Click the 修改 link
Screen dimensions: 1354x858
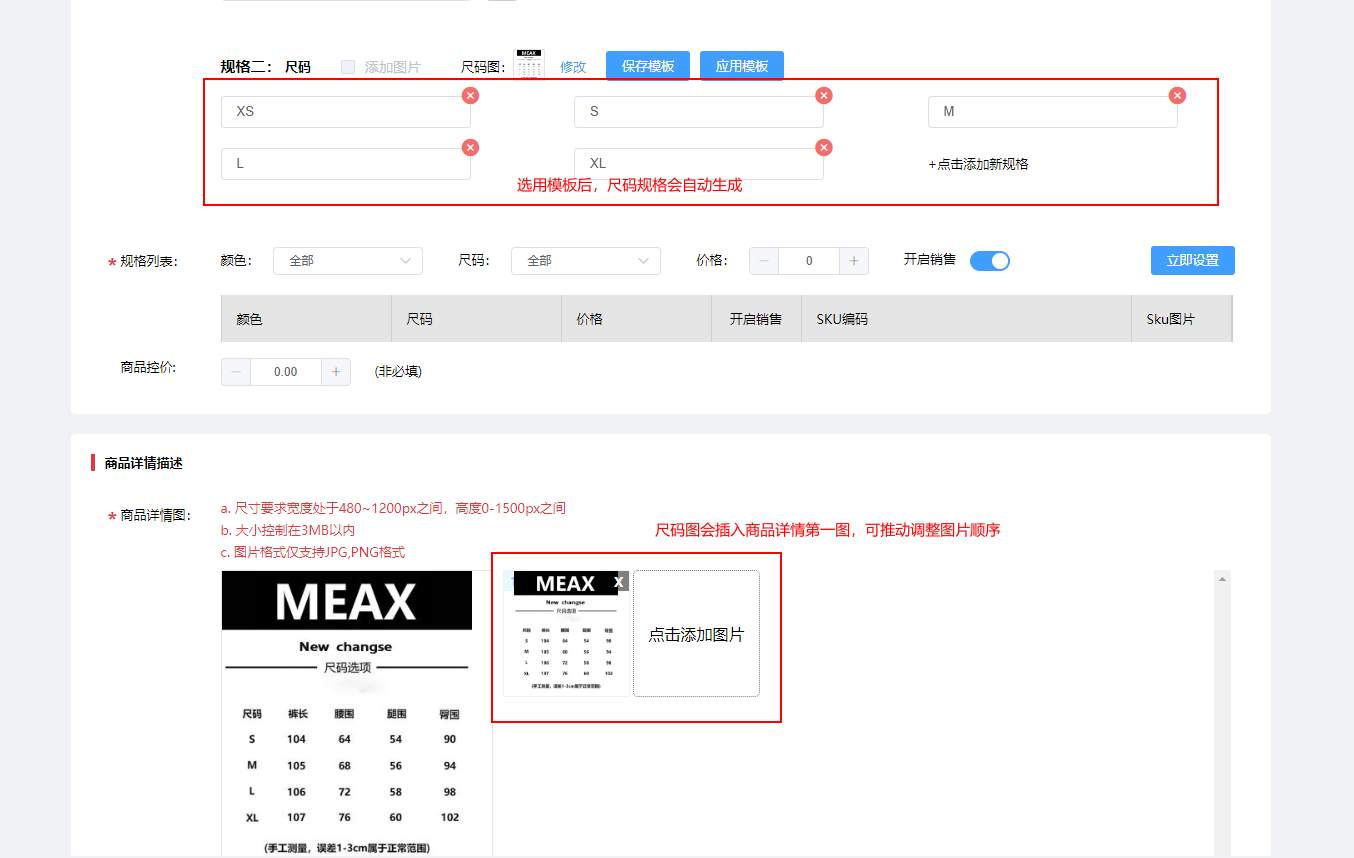[573, 67]
